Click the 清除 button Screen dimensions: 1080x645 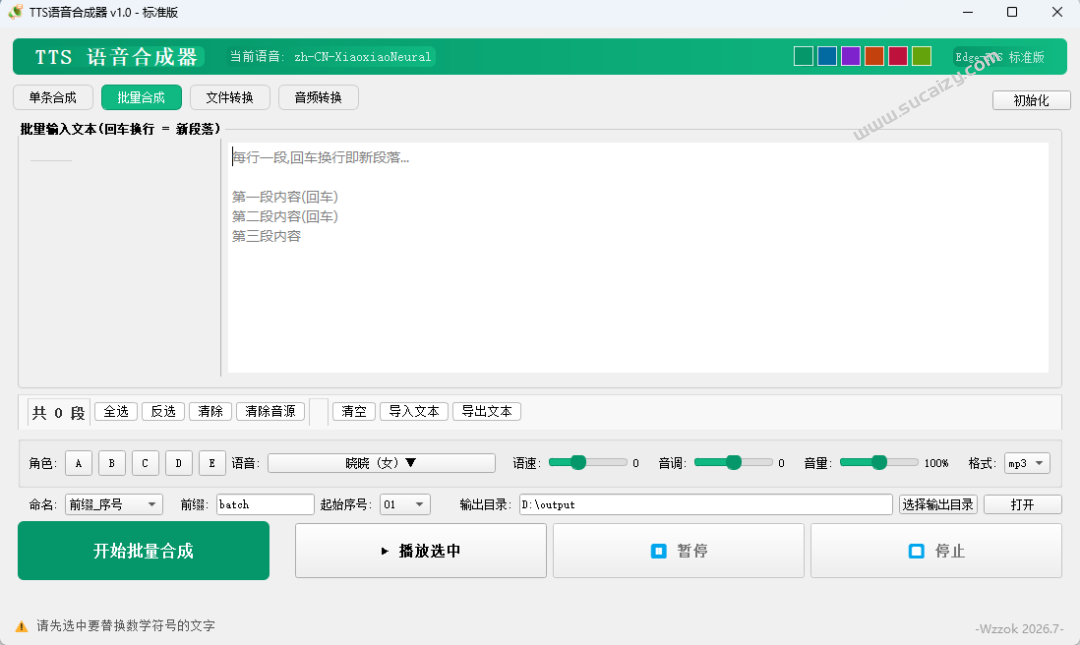pos(210,411)
